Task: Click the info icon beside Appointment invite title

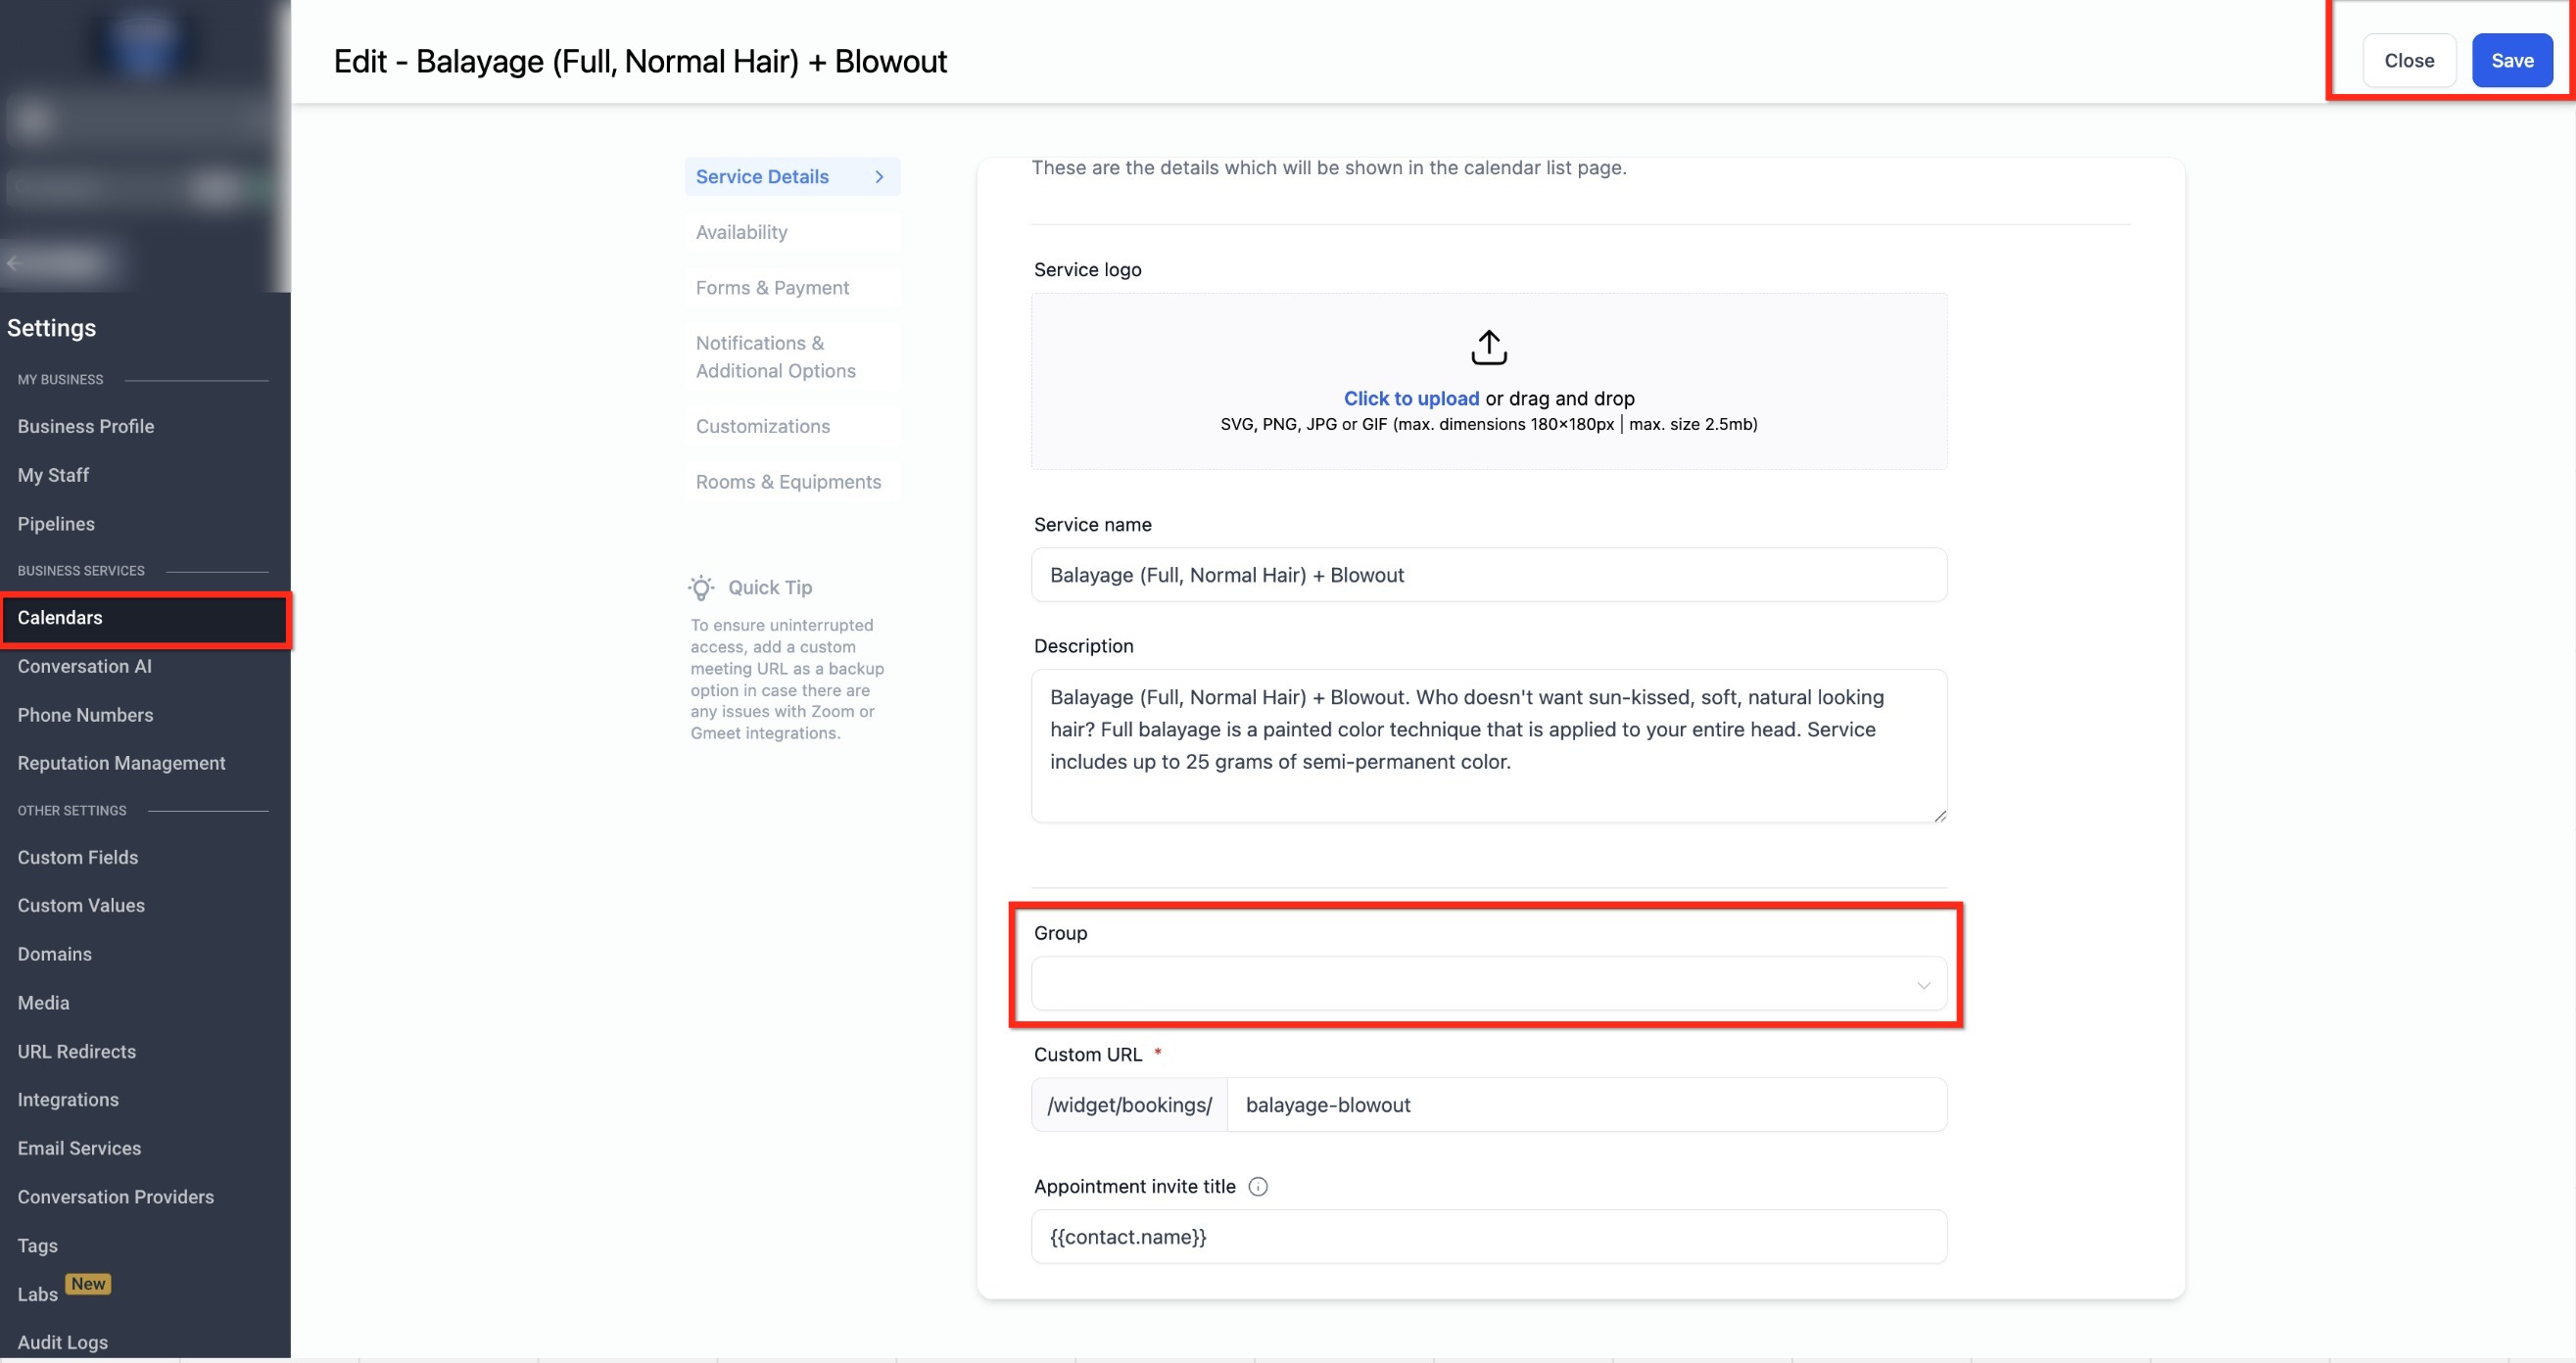Action: pos(1258,1186)
